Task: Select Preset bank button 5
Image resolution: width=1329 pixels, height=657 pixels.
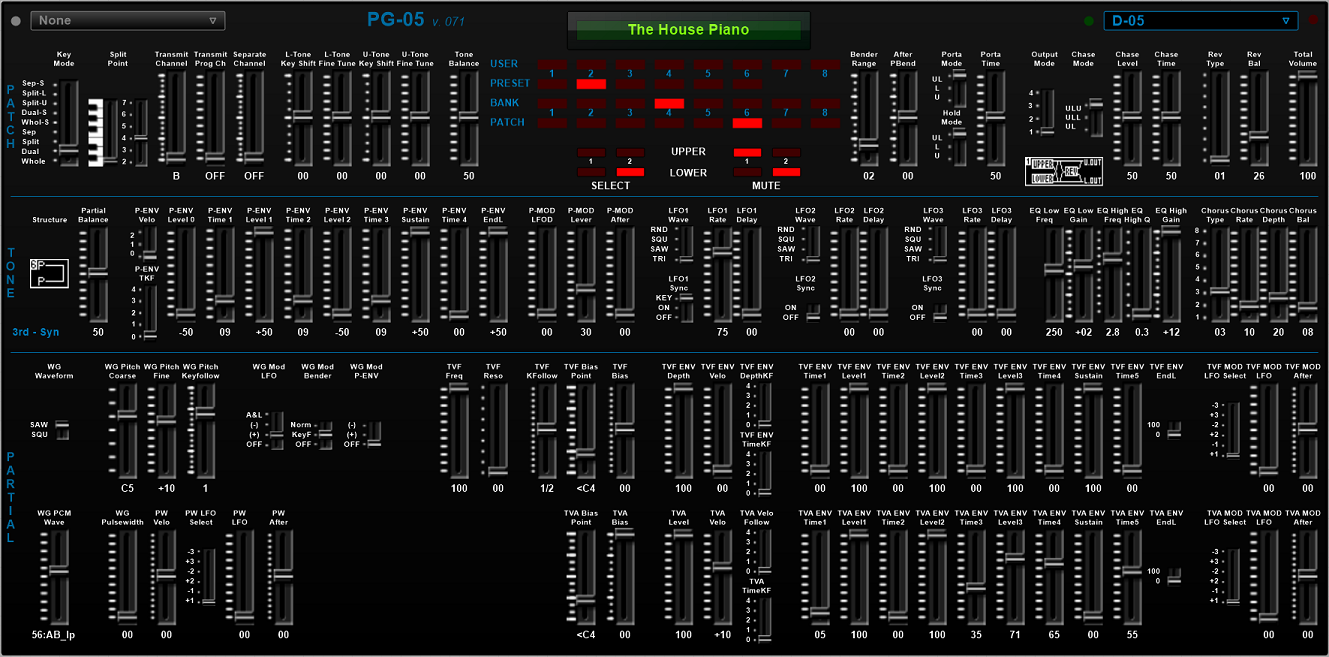Action: coord(708,84)
